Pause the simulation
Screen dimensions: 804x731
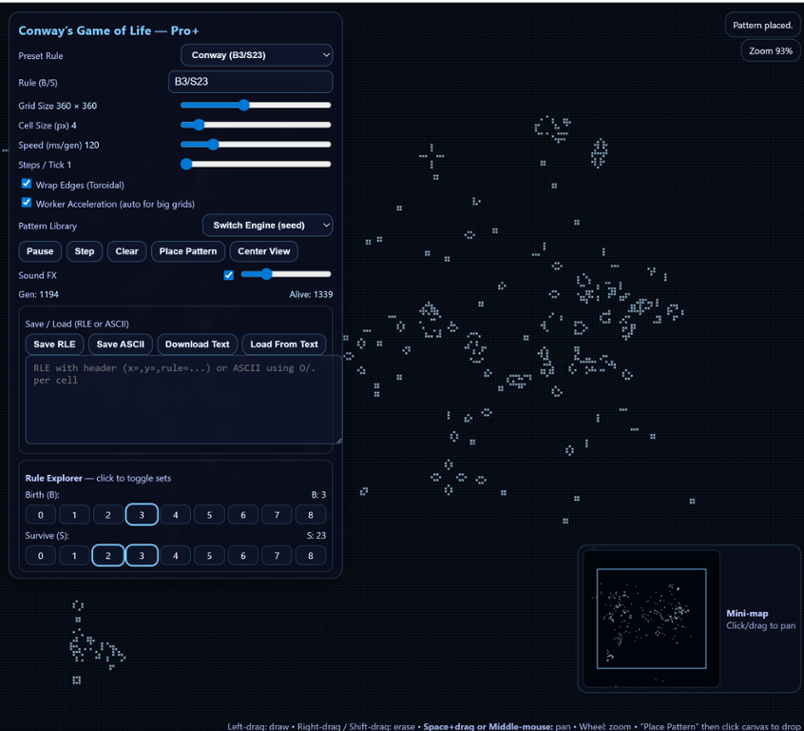pyautogui.click(x=39, y=251)
